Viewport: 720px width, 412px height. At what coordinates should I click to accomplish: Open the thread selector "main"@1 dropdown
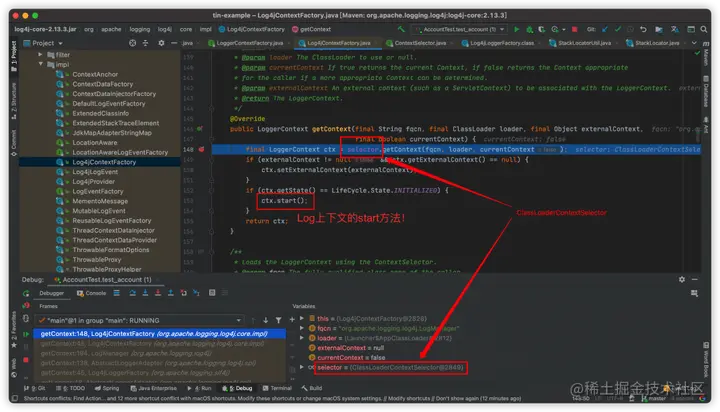pos(139,320)
